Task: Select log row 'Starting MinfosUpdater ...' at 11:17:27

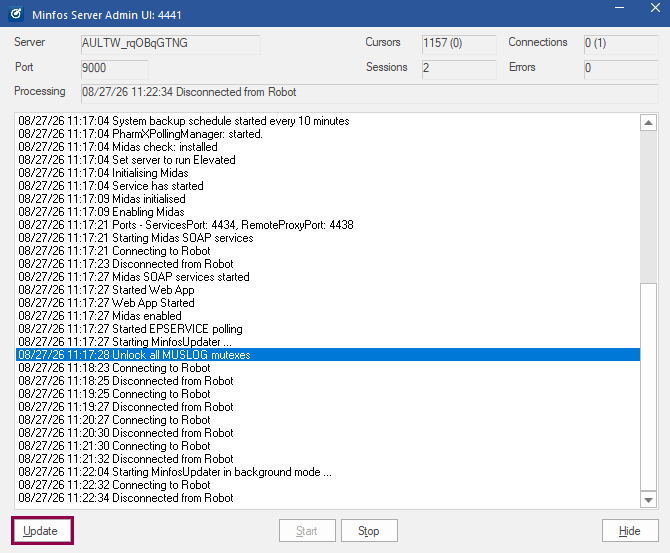Action: [328, 342]
